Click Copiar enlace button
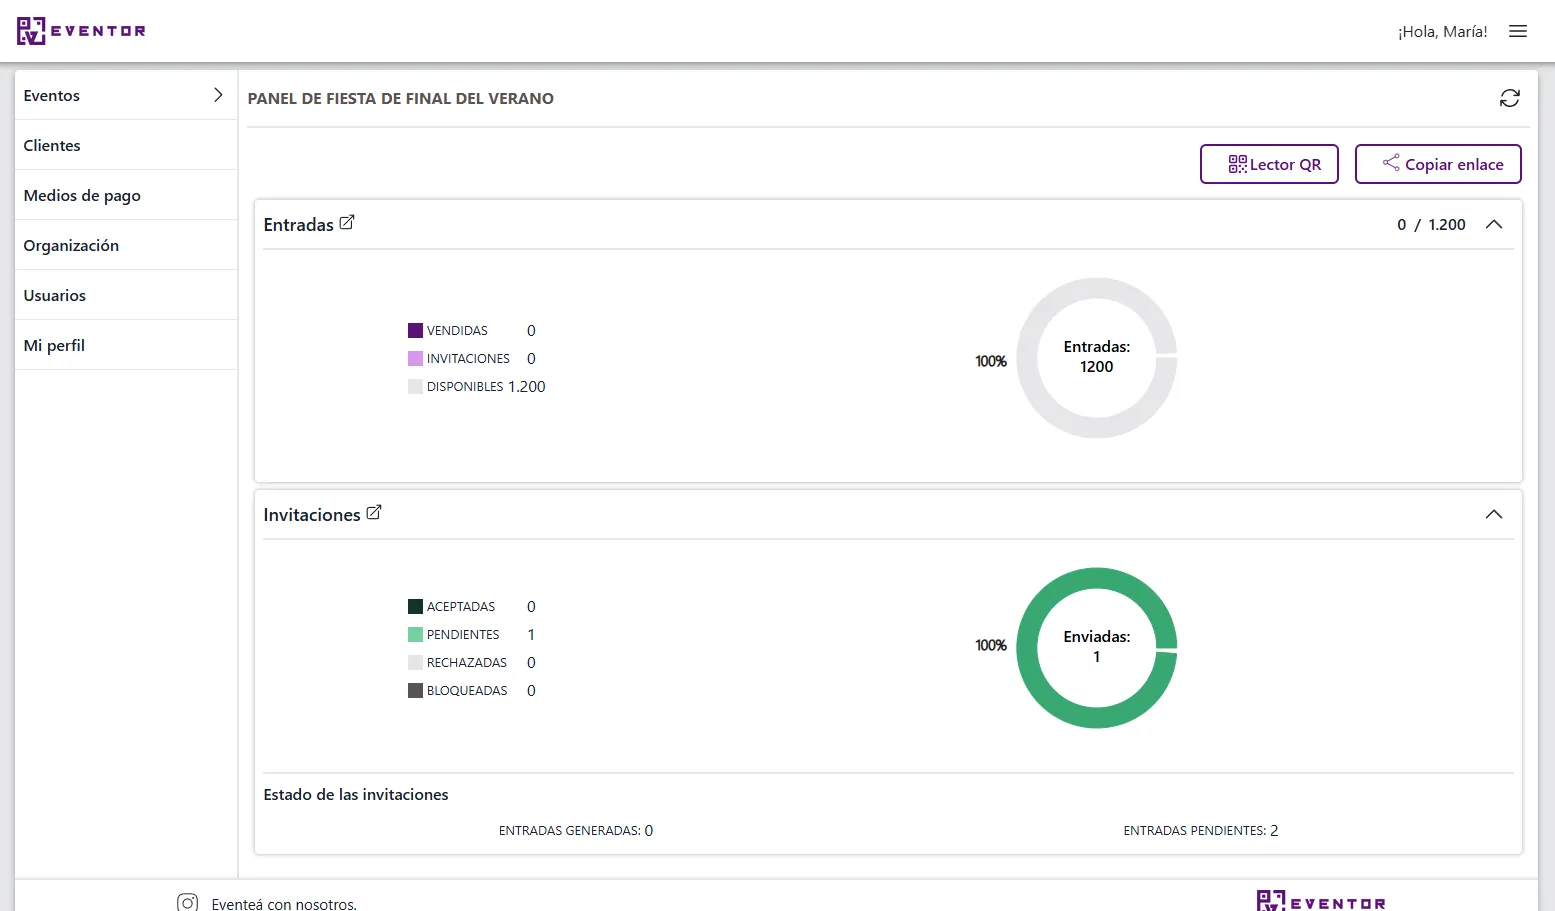Image resolution: width=1555 pixels, height=911 pixels. (x=1438, y=164)
